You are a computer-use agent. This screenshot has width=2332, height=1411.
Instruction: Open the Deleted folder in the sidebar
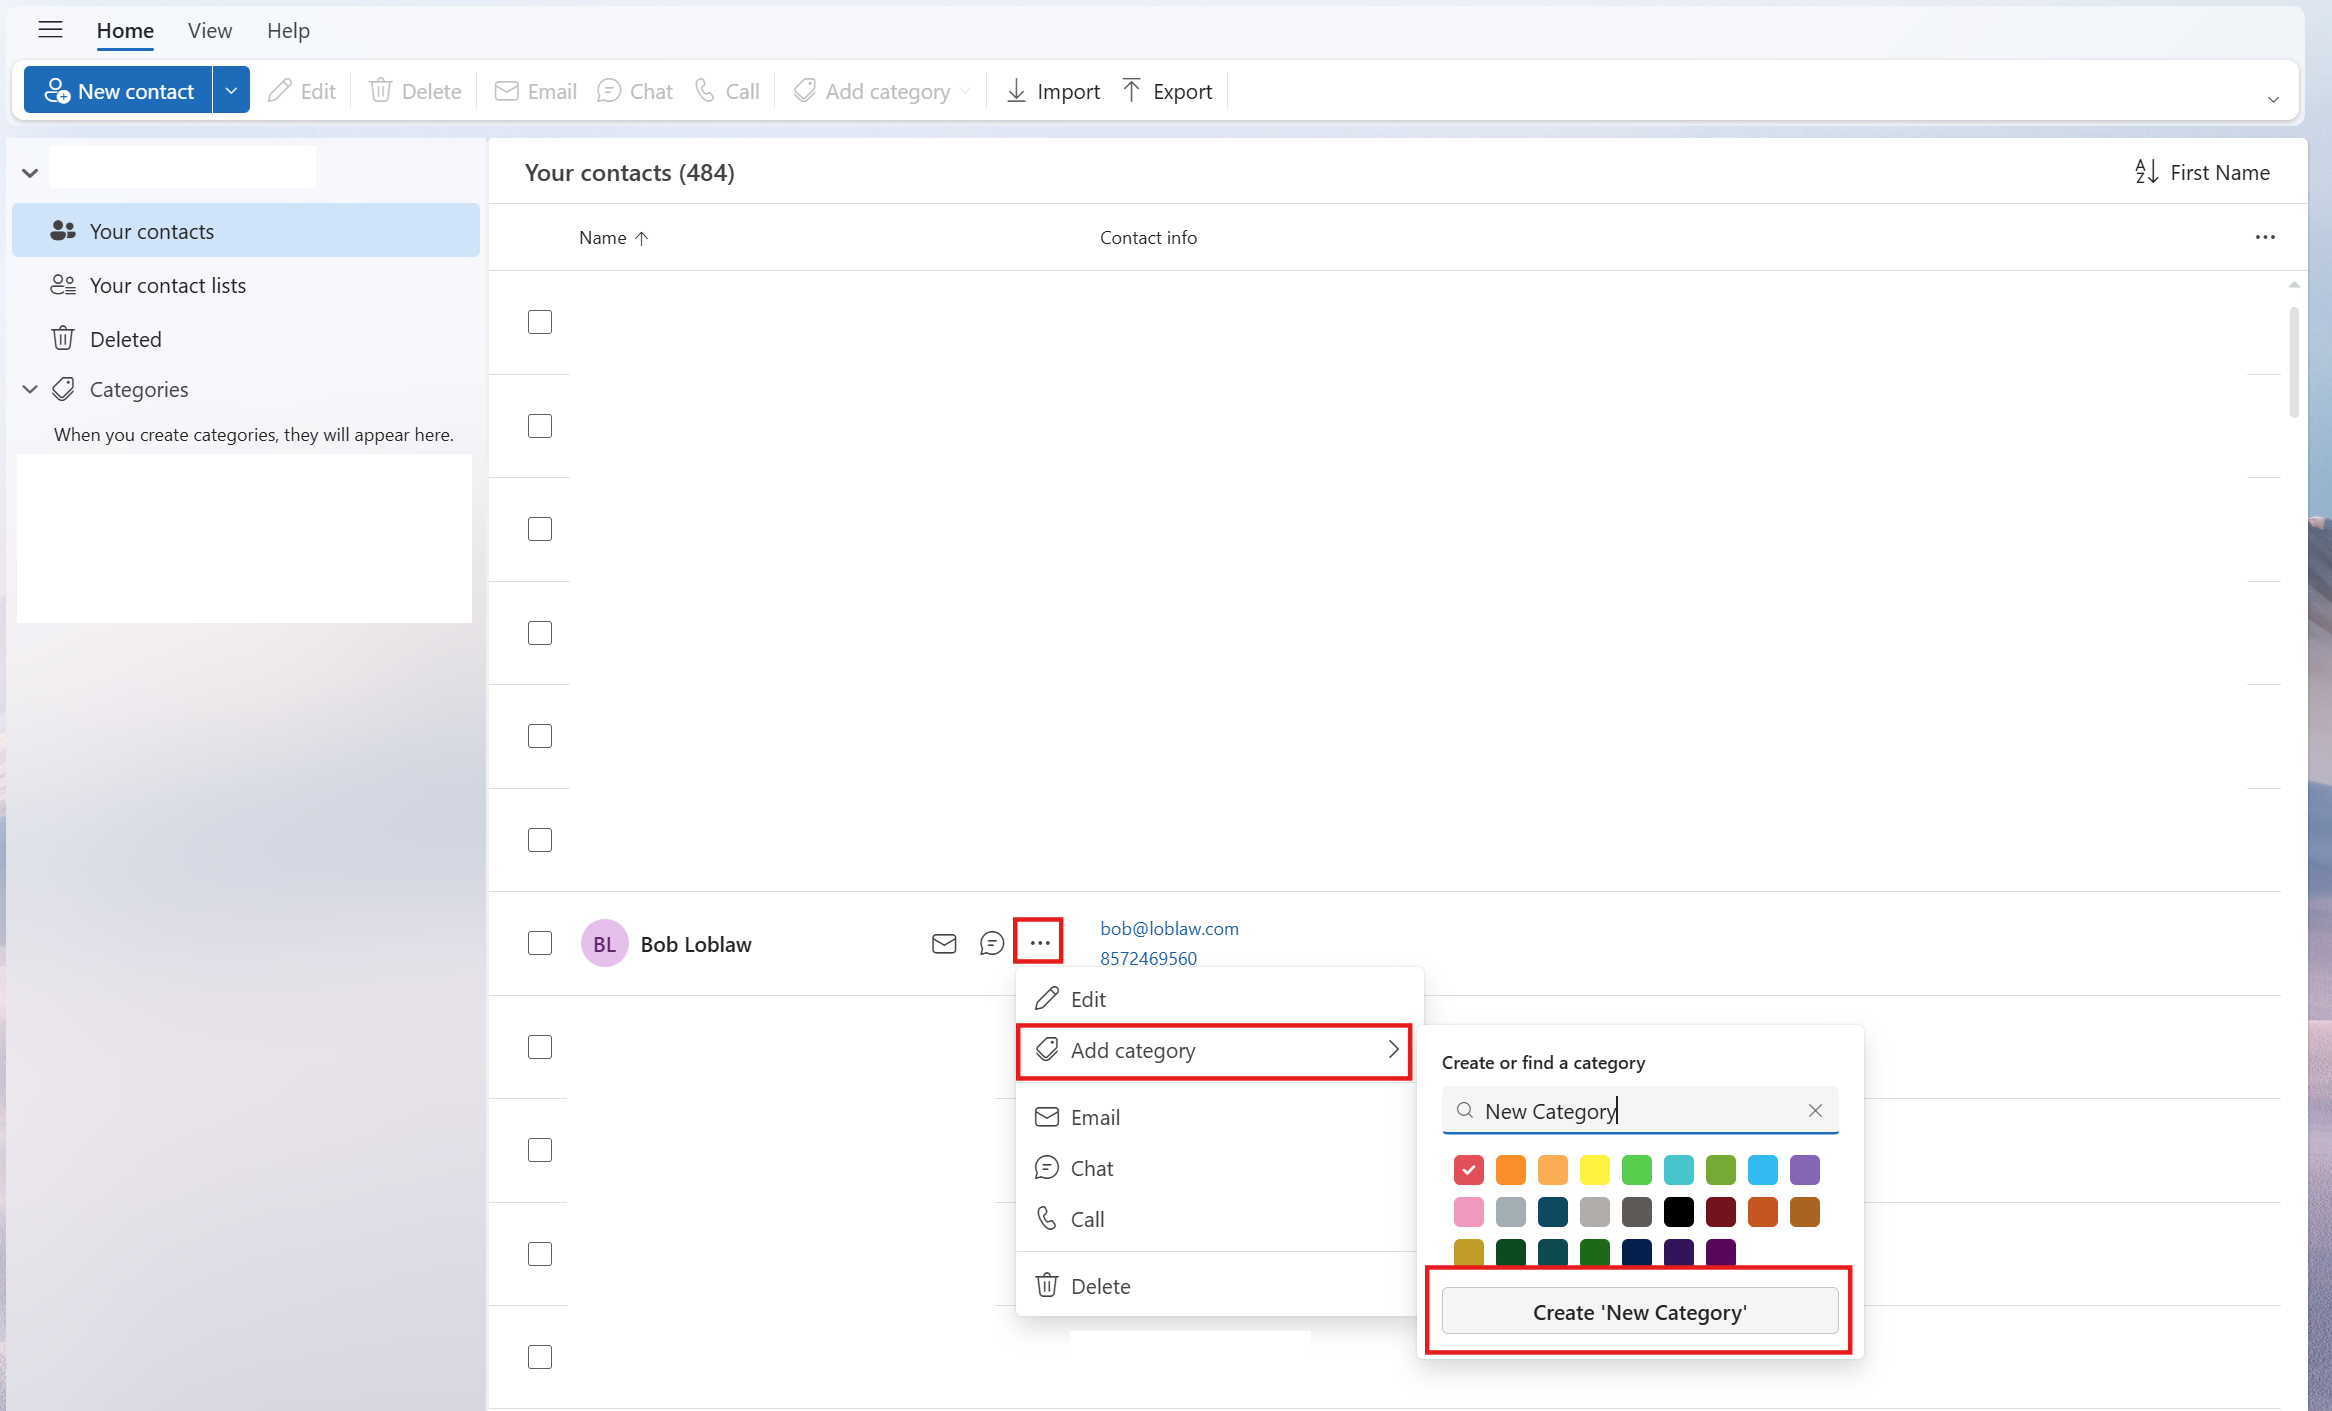click(x=125, y=338)
